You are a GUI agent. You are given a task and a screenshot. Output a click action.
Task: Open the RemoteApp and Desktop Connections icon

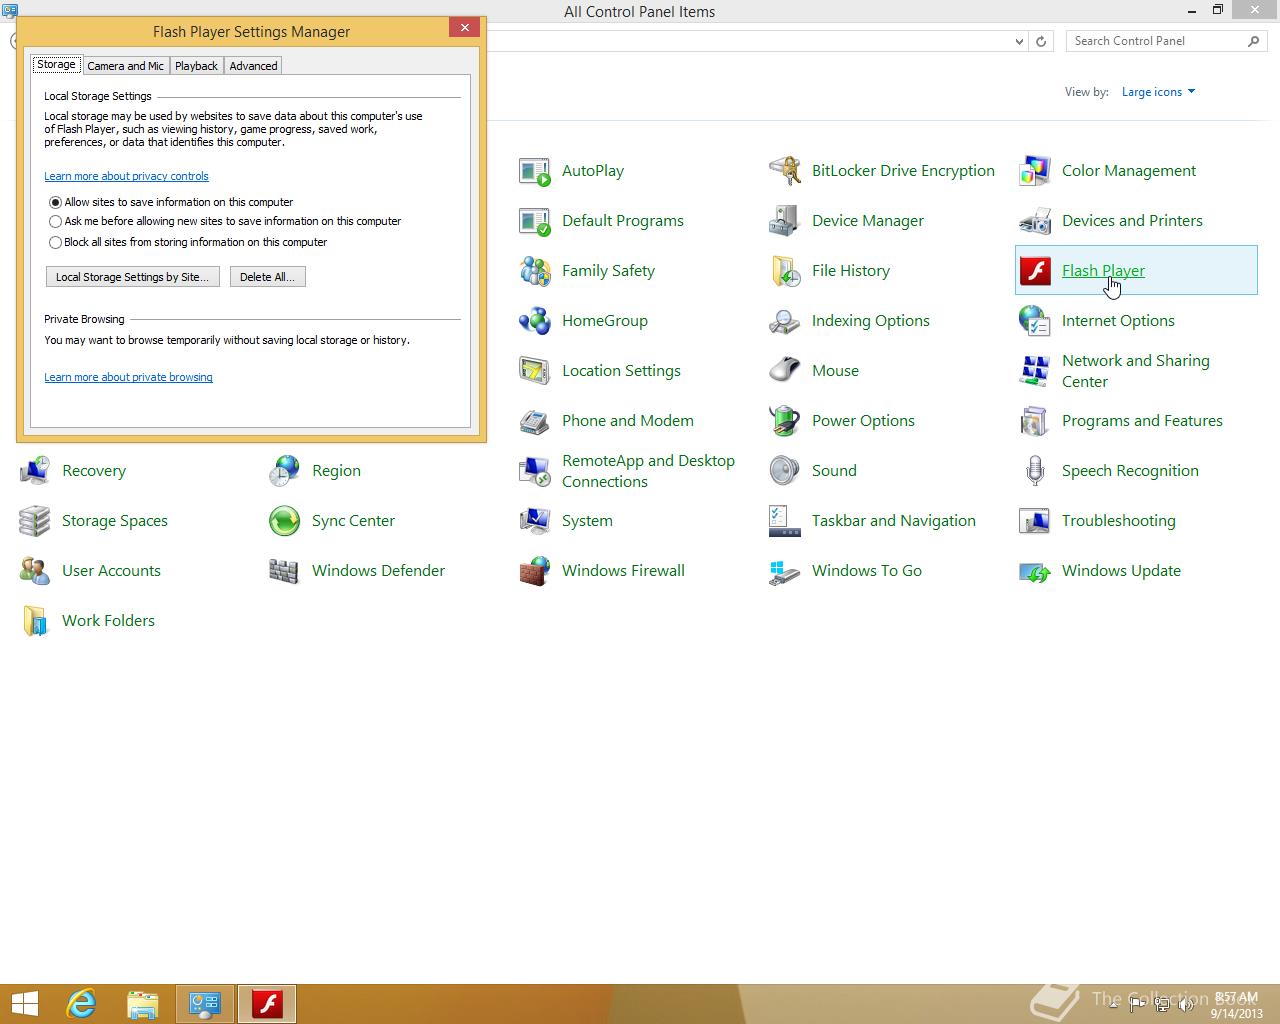[535, 471]
